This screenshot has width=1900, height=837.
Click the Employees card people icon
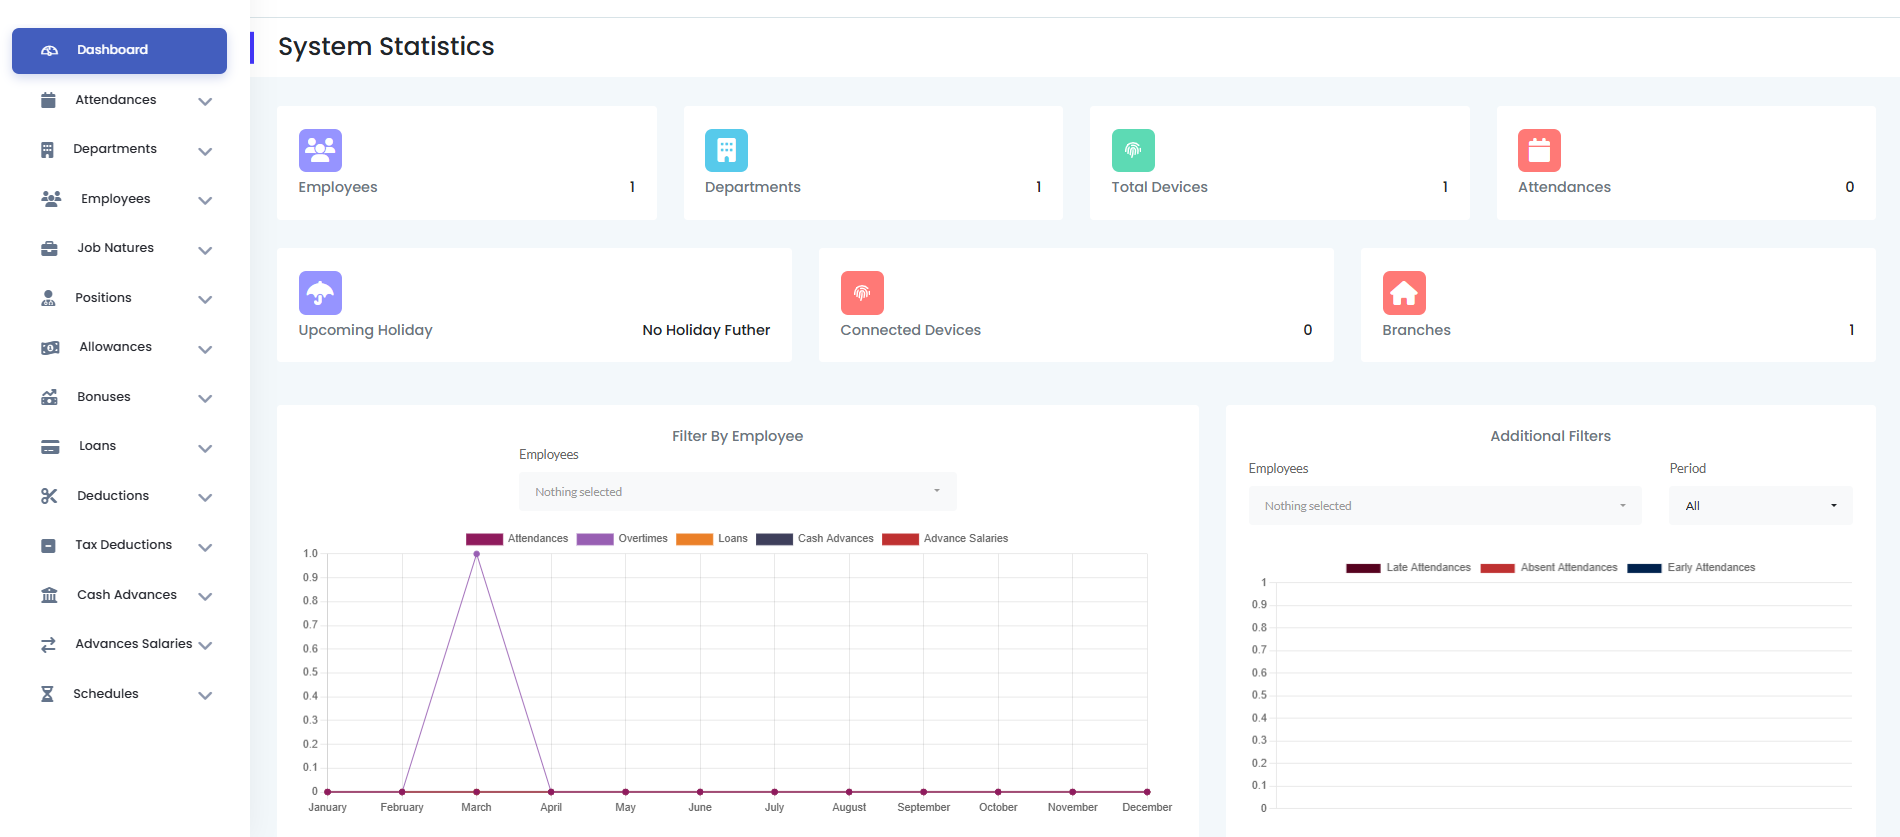click(x=320, y=151)
